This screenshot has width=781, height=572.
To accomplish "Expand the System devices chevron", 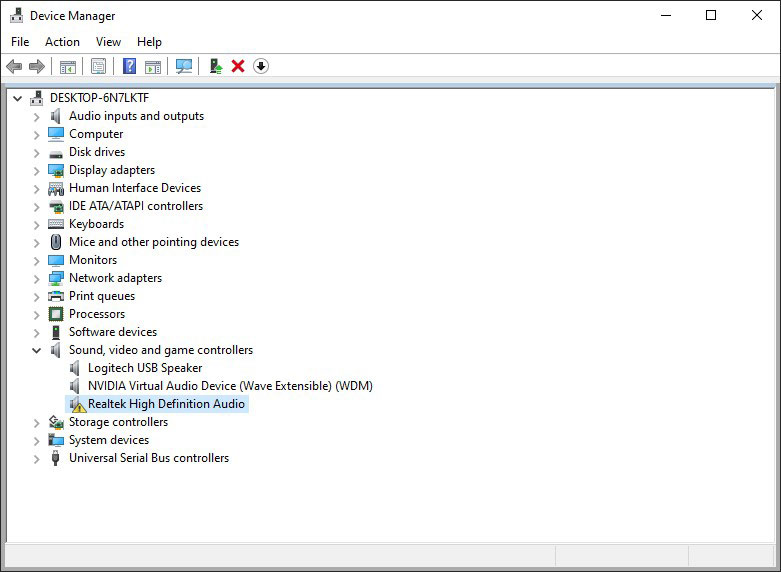I will click(36, 440).
